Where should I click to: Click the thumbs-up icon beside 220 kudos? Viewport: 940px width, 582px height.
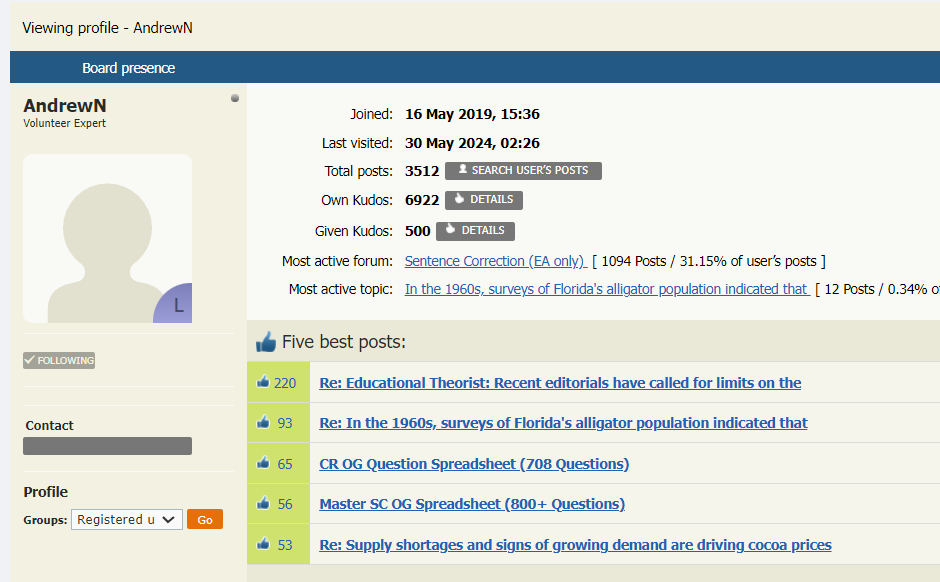pyautogui.click(x=263, y=382)
